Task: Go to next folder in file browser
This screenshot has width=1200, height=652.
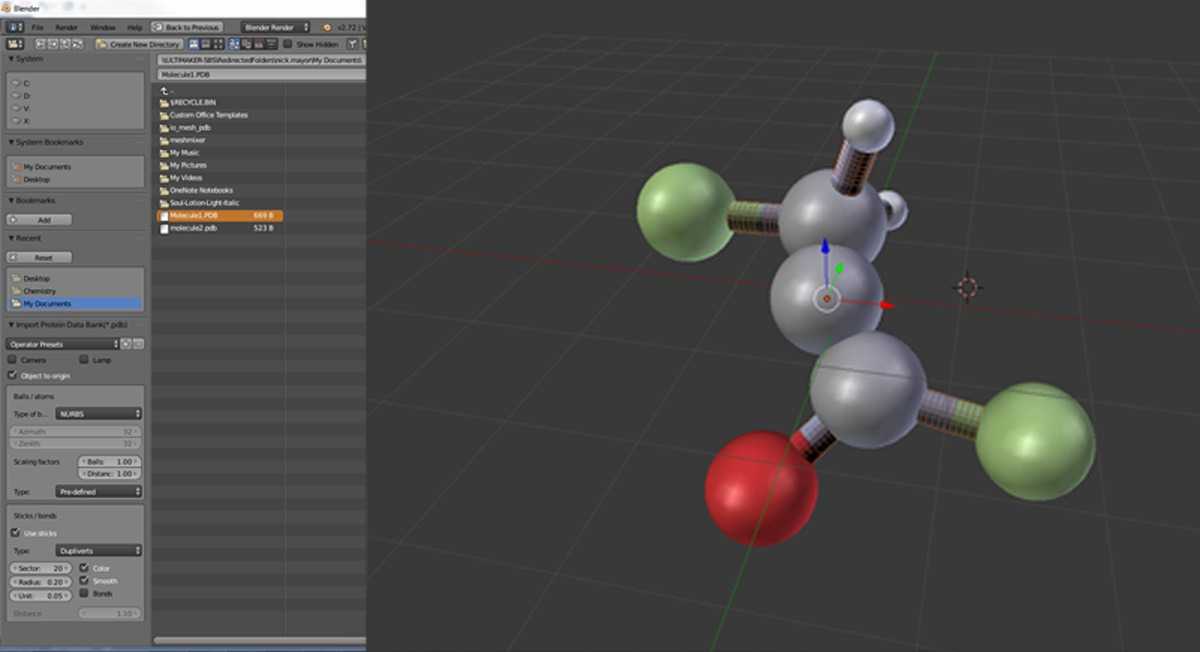Action: [x=53, y=44]
